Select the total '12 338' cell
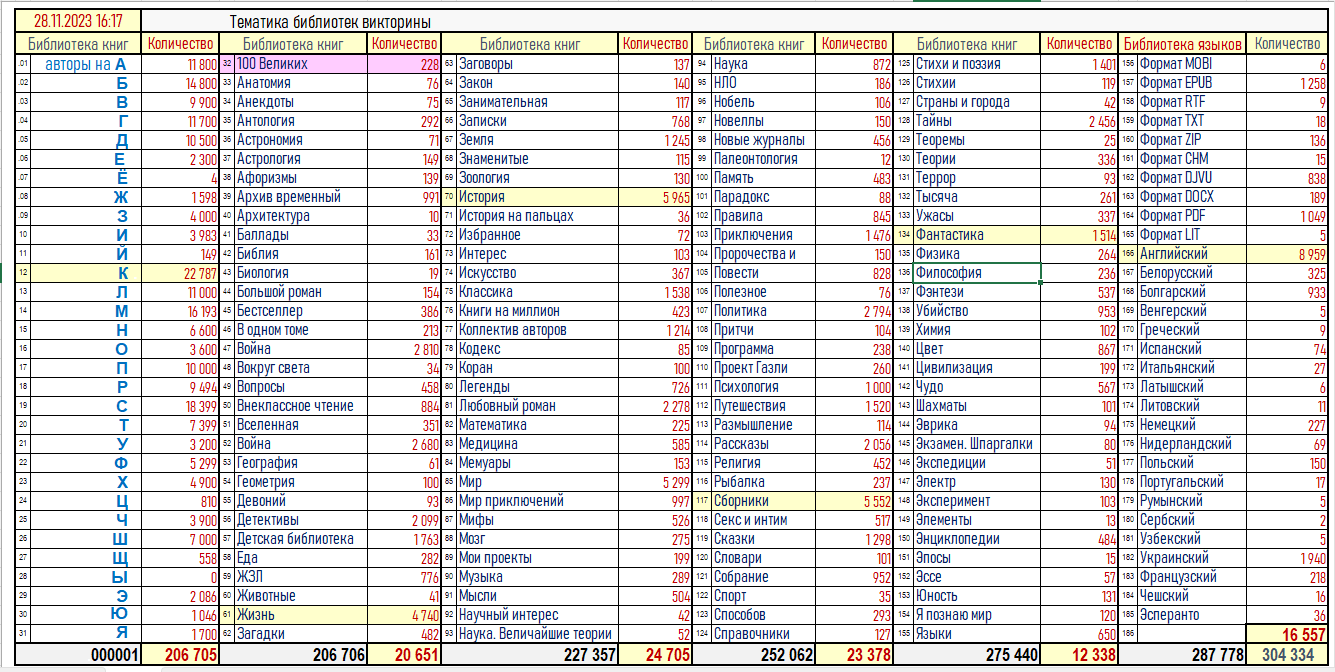The image size is (1335, 672). coord(1079,654)
